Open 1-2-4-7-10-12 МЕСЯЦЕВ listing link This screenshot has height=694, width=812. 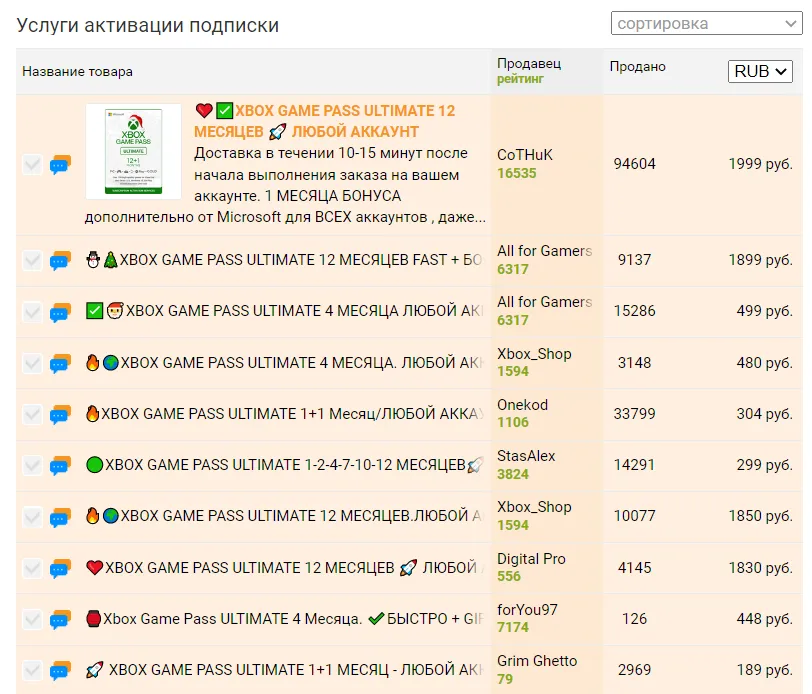pos(284,465)
